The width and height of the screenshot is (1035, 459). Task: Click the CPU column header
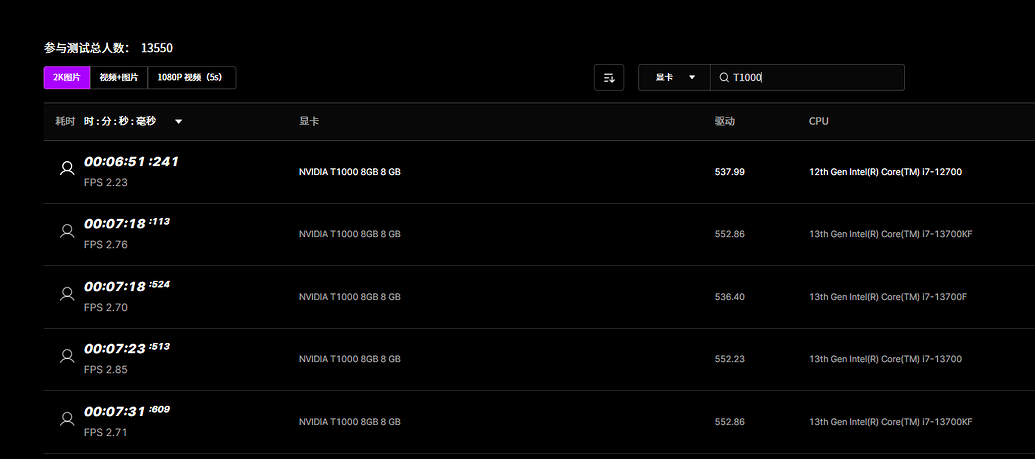coord(819,121)
